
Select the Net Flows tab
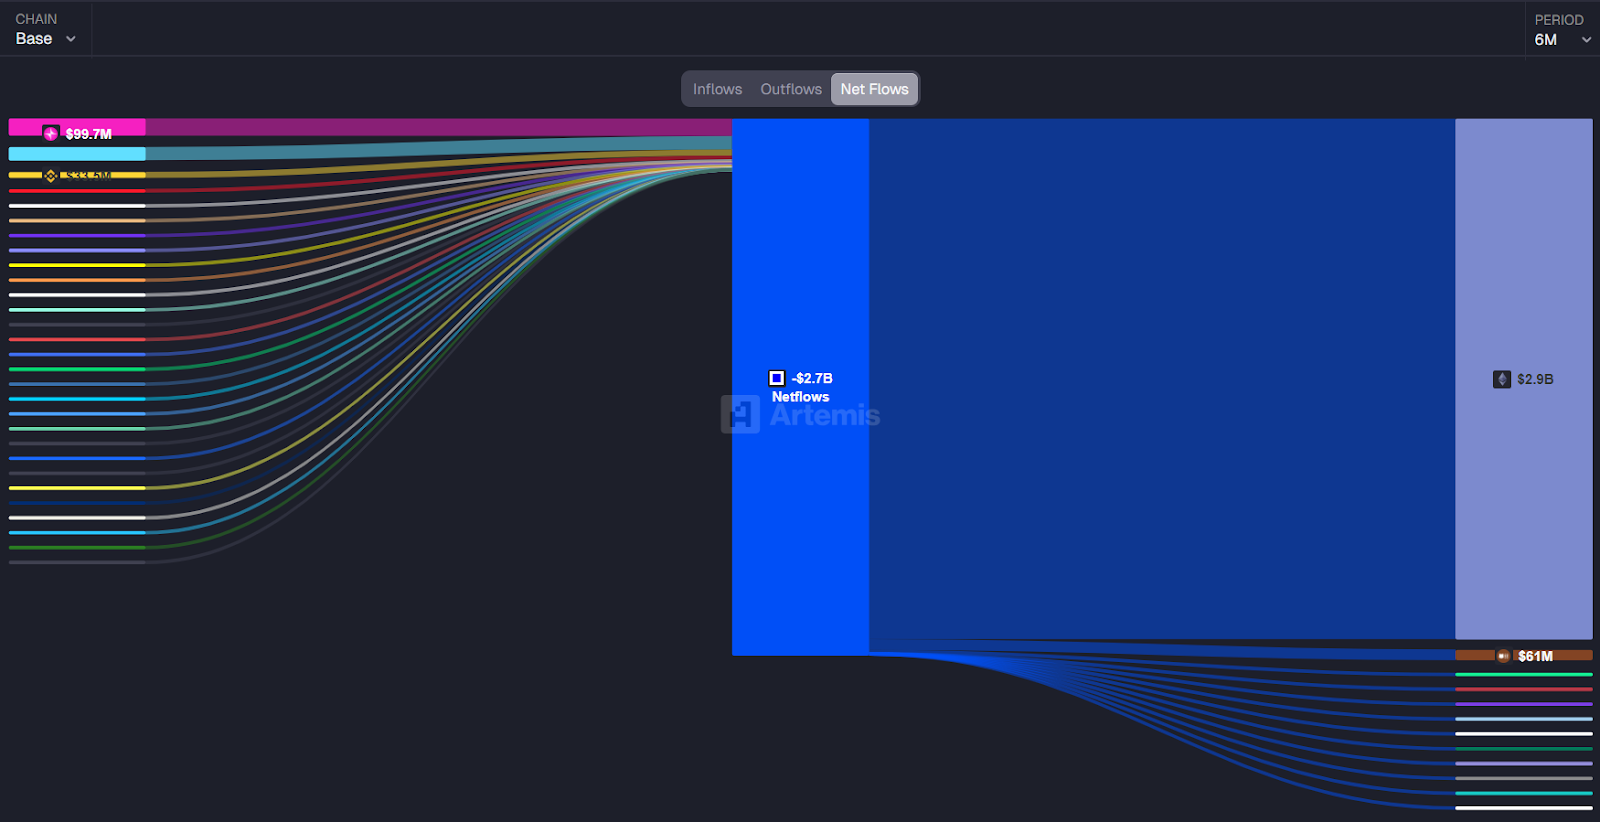[x=874, y=89]
